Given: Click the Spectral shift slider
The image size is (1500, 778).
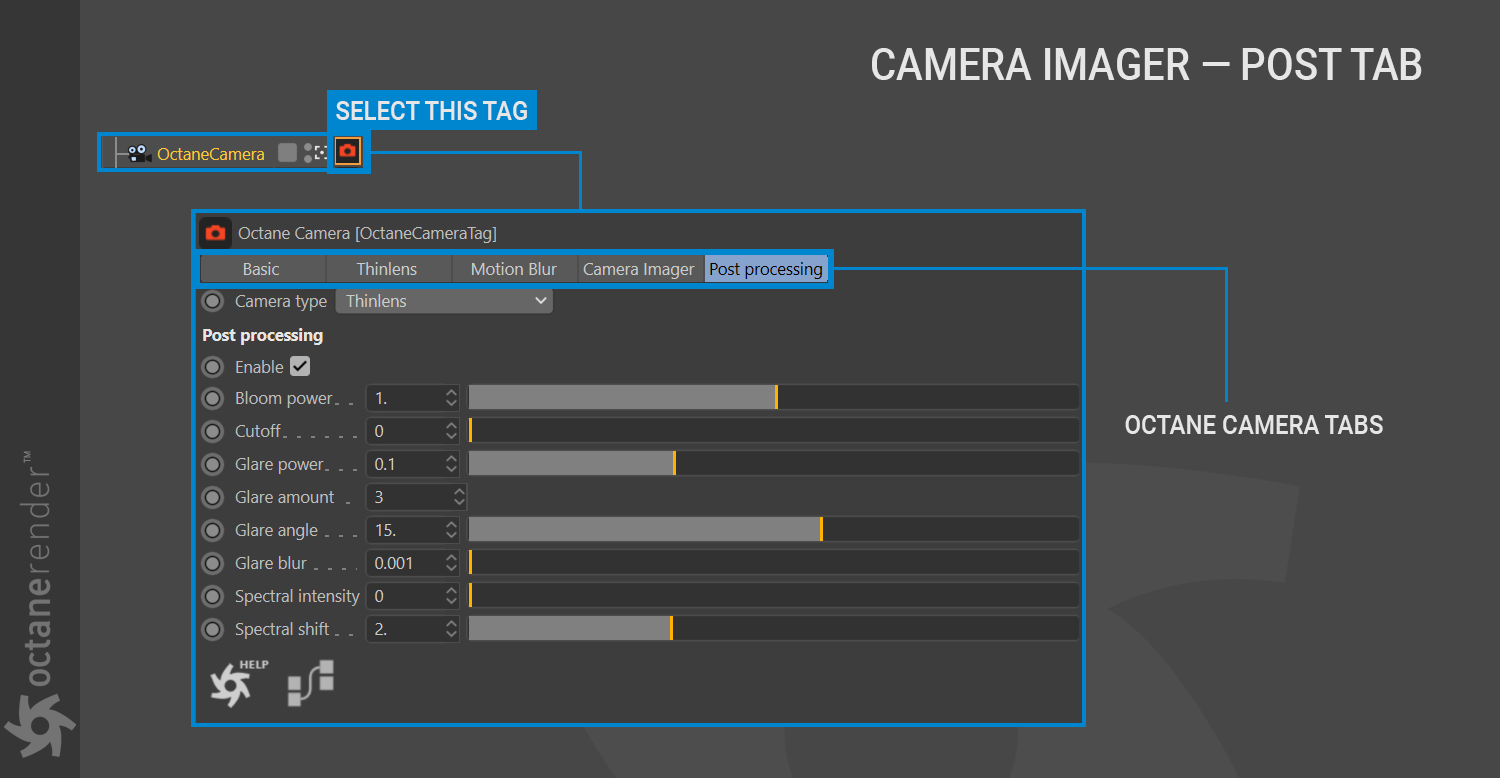Looking at the screenshot, I should click(773, 629).
